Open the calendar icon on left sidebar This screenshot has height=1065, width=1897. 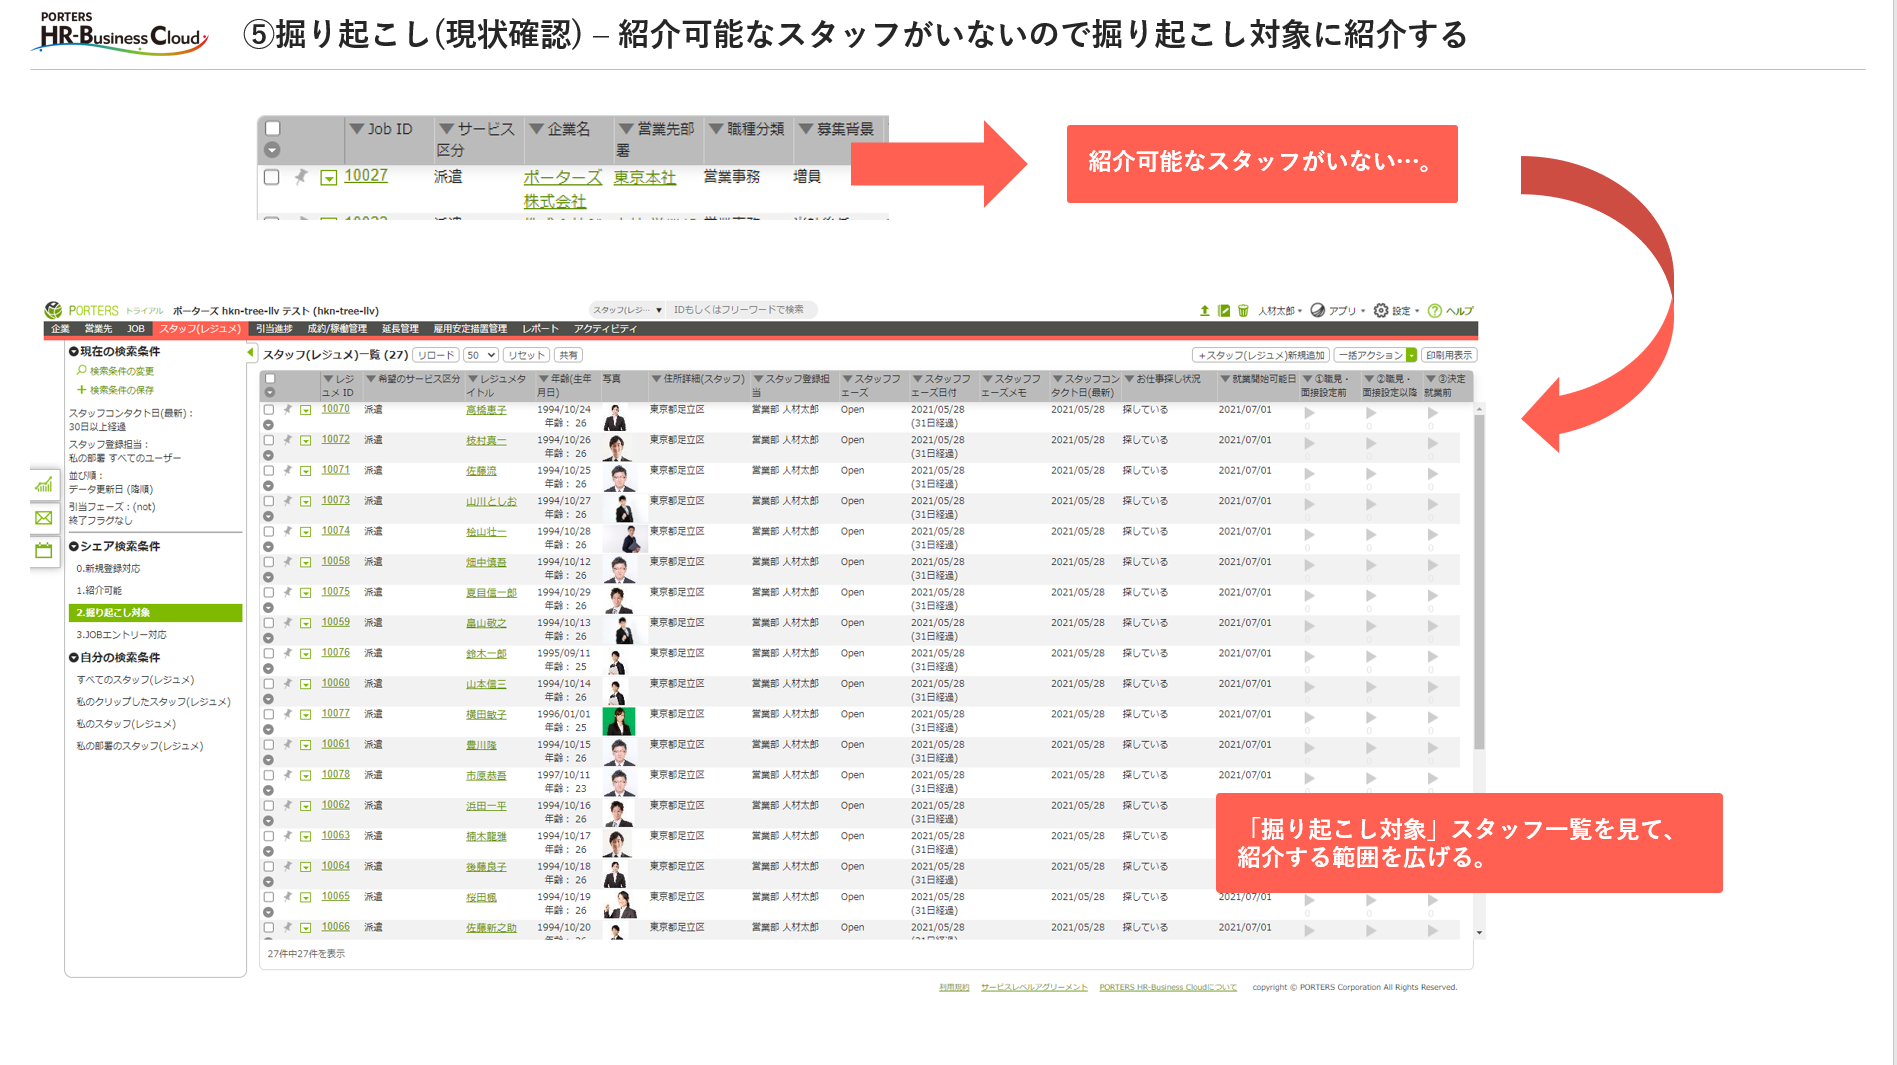tap(44, 550)
